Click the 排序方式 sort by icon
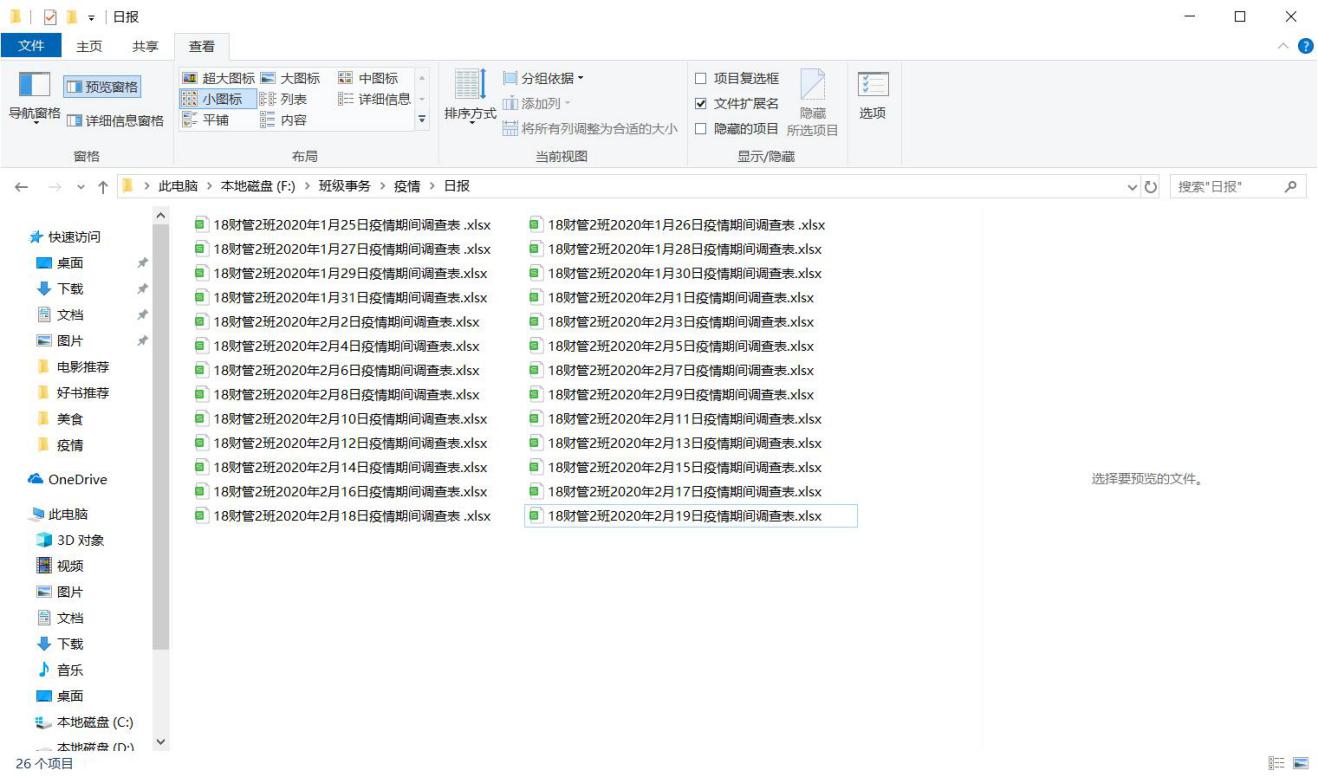This screenshot has height=777, width=1318. pyautogui.click(x=470, y=95)
